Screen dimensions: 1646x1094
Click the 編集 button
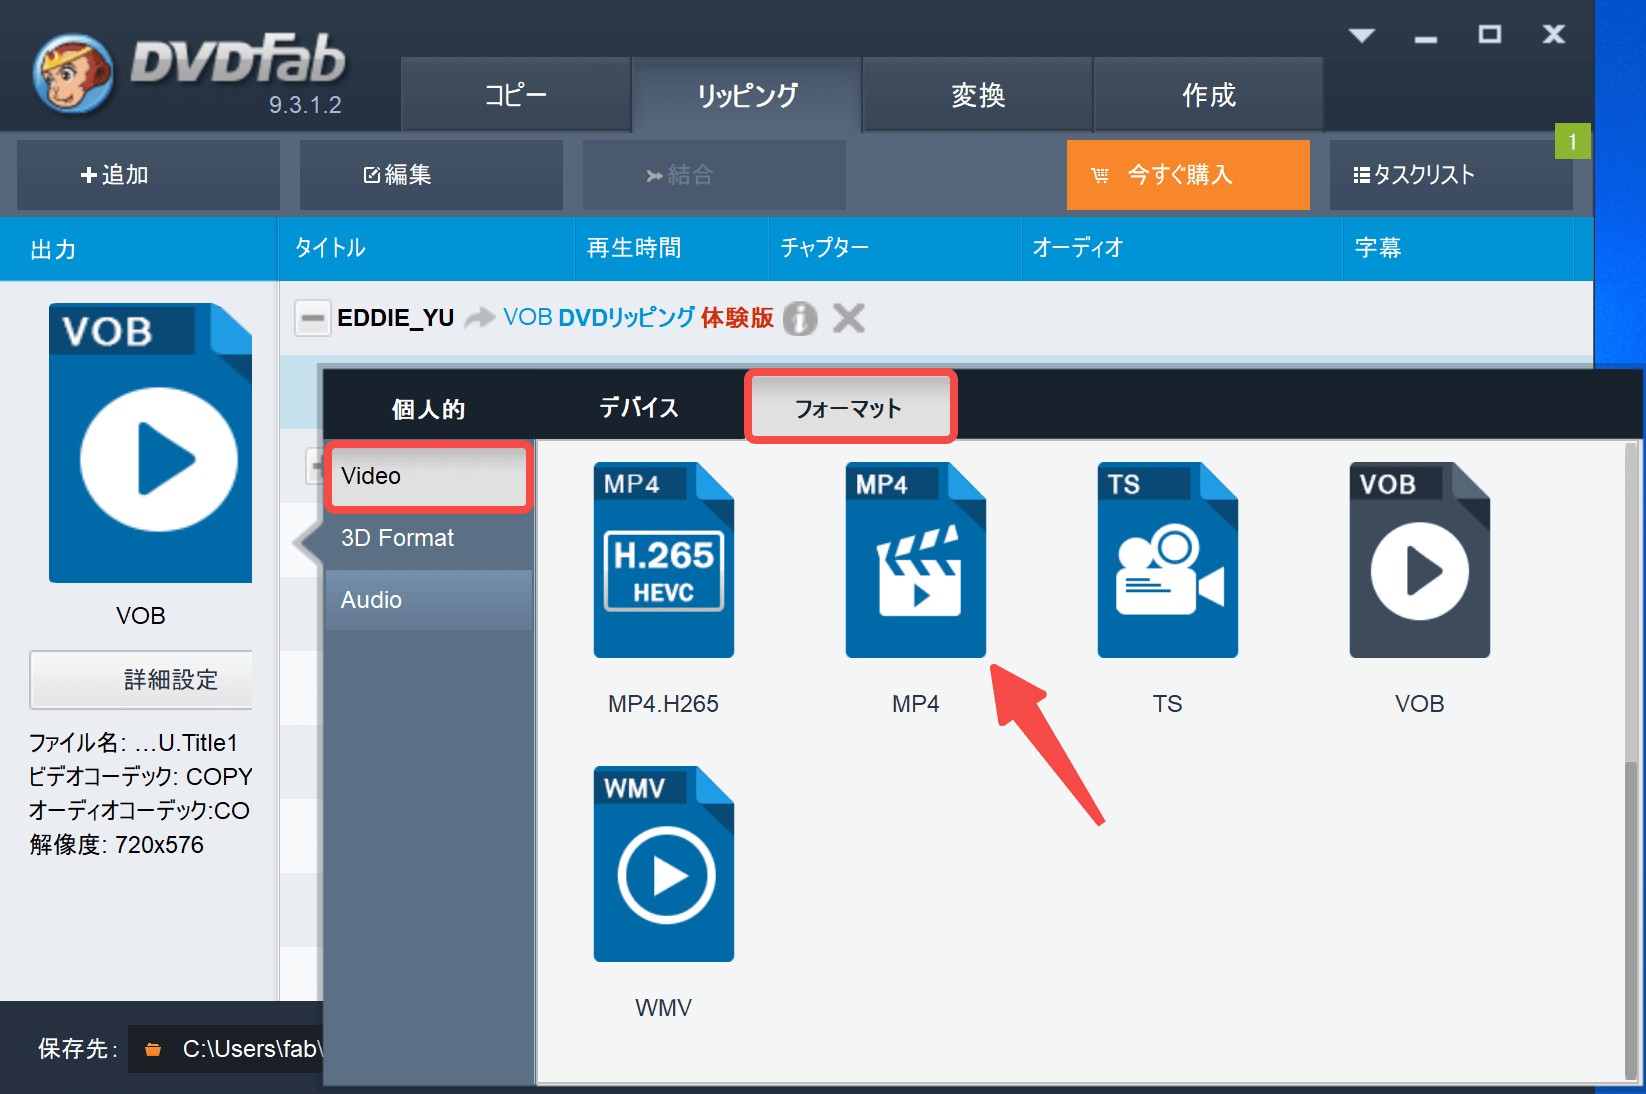[x=431, y=175]
